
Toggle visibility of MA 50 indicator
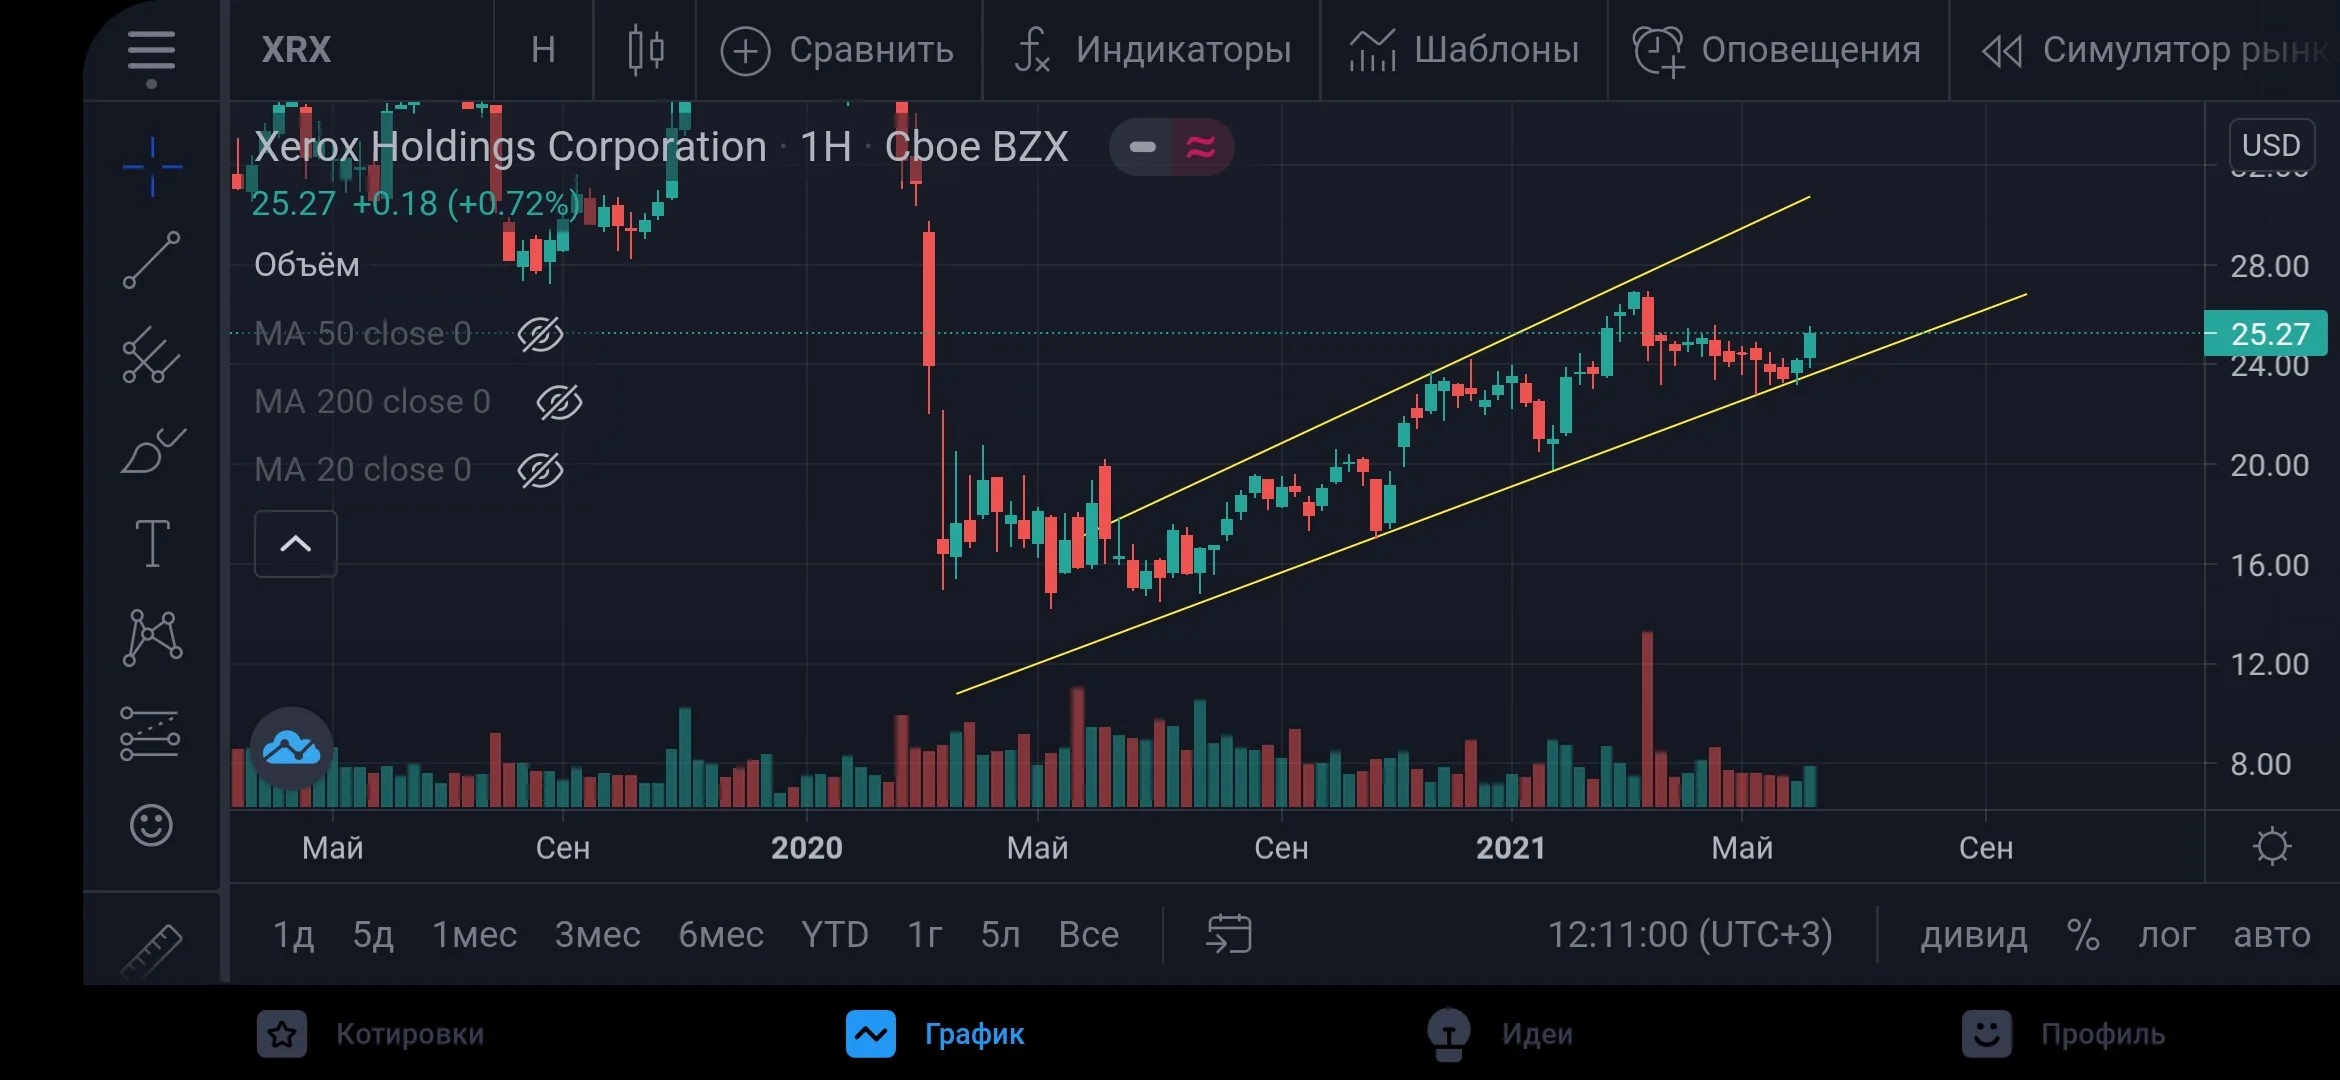click(540, 334)
